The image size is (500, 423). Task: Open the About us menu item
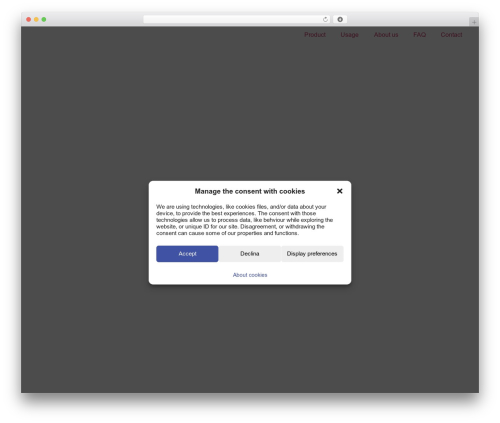(386, 35)
